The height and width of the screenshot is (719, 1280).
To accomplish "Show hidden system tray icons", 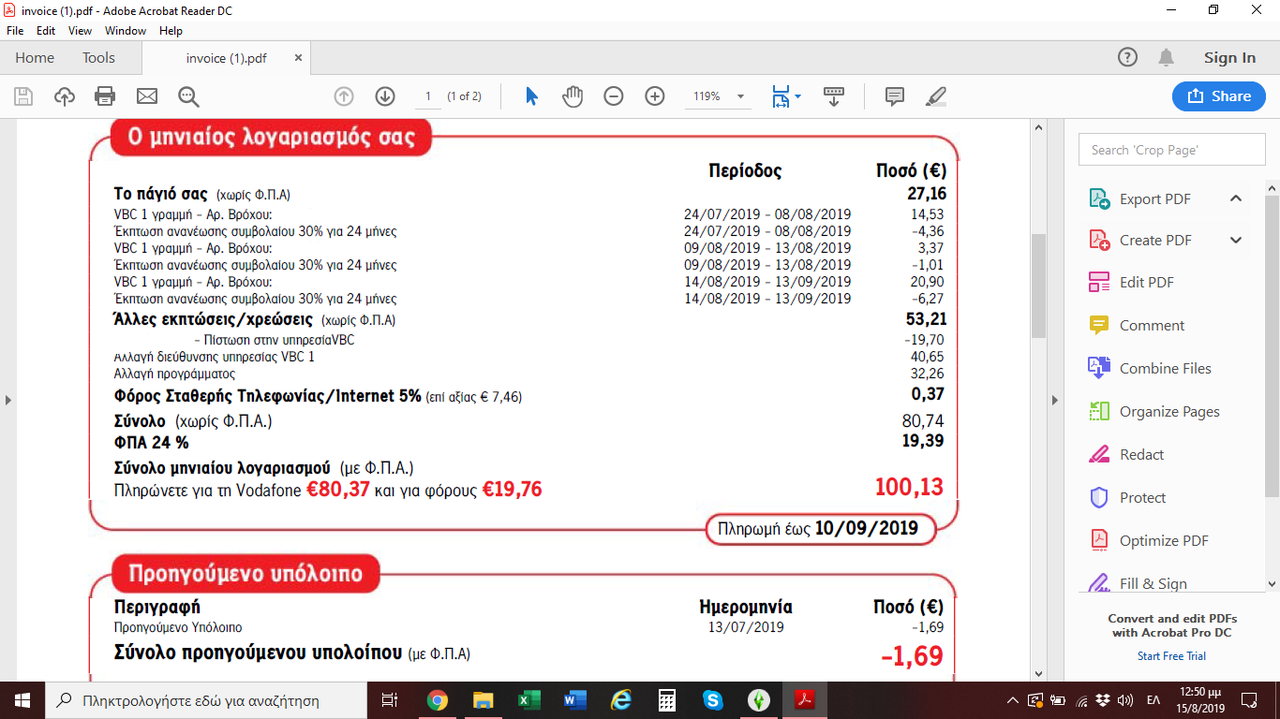I will (1013, 700).
